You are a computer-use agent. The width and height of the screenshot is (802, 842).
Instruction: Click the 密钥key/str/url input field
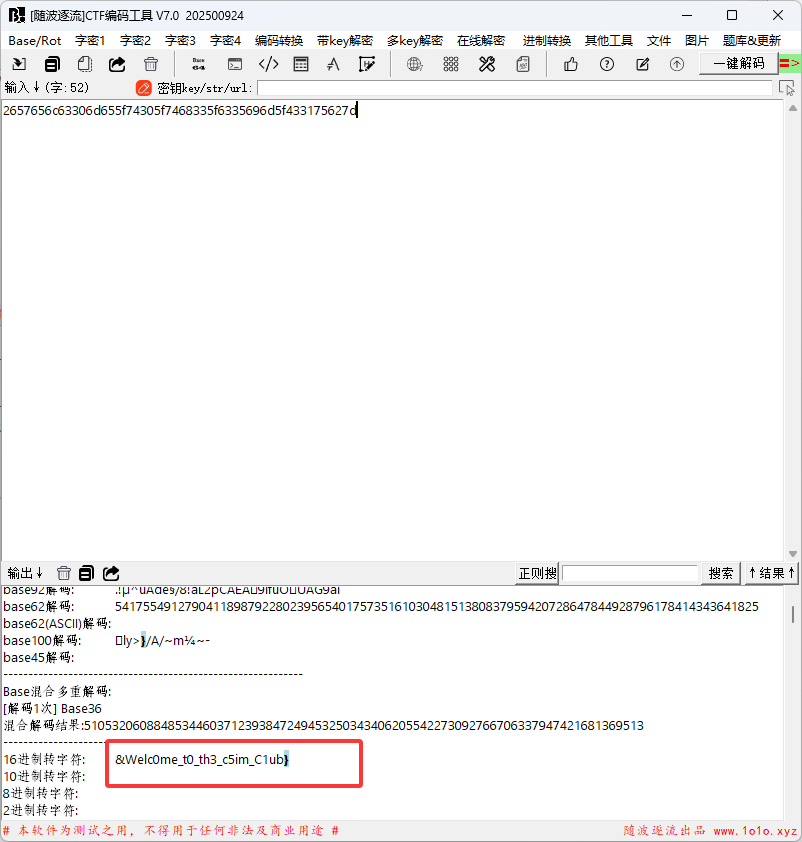[514, 88]
